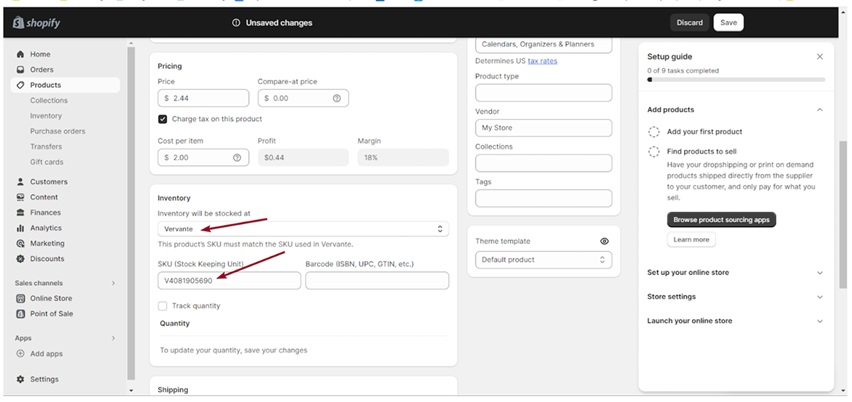Image resolution: width=852 pixels, height=402 pixels.
Task: Click the Compare-at price help icon
Action: click(336, 98)
